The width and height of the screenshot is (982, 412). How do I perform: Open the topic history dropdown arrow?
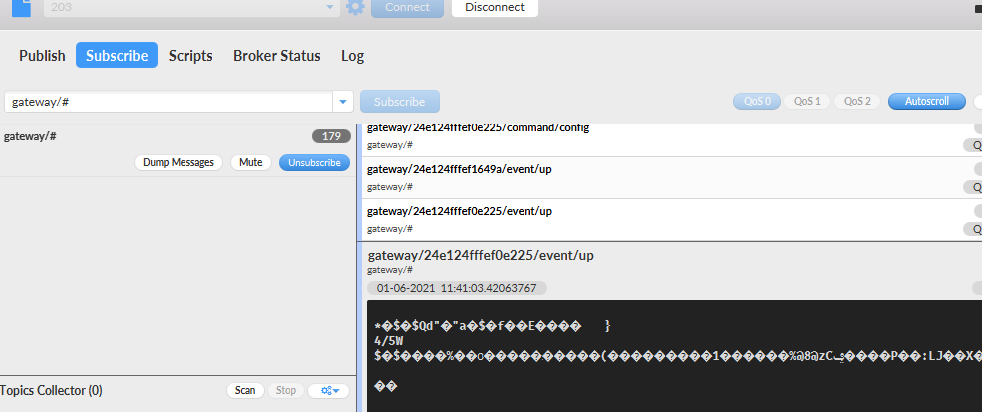pyautogui.click(x=344, y=102)
